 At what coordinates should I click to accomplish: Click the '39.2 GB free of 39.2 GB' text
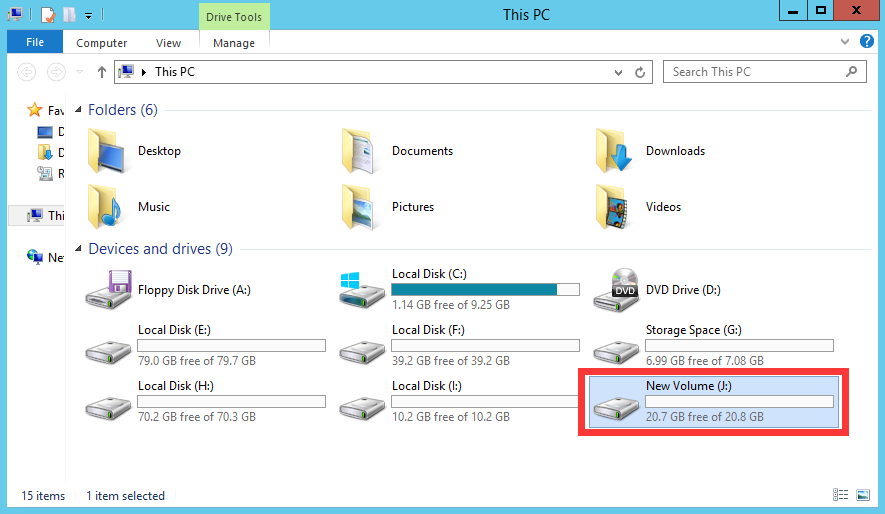coord(450,361)
